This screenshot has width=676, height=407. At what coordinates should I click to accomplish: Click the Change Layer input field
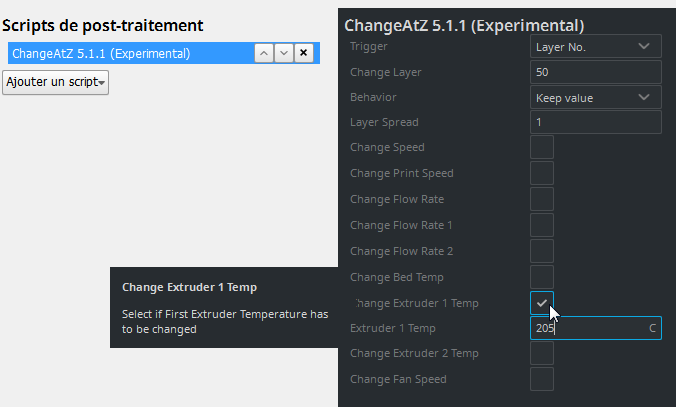click(596, 72)
